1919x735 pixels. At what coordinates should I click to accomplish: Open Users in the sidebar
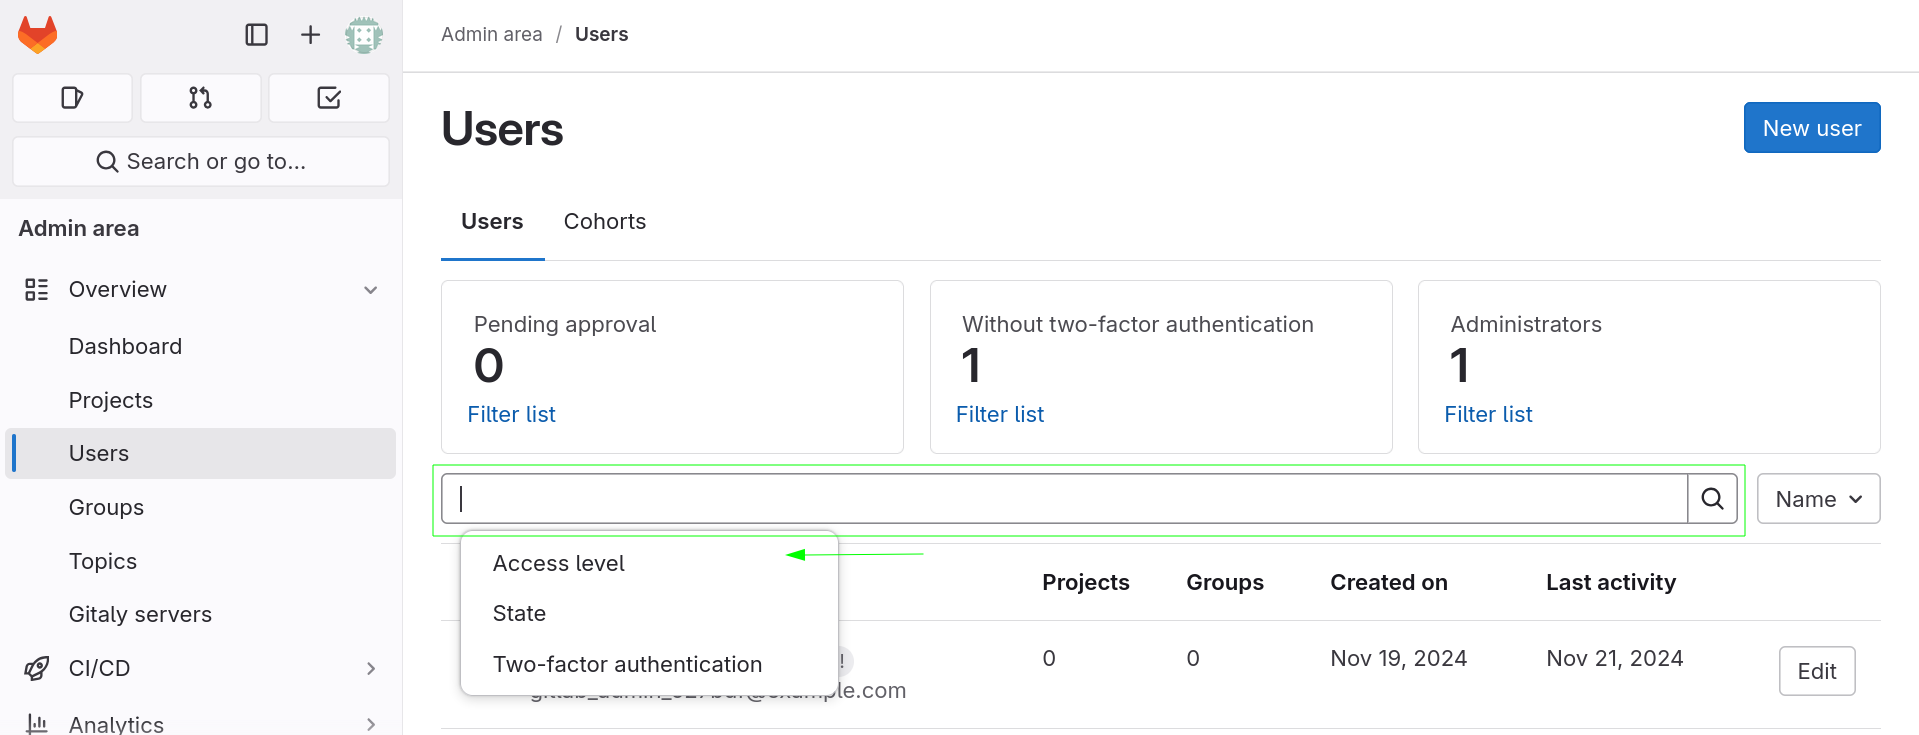[x=201, y=454]
